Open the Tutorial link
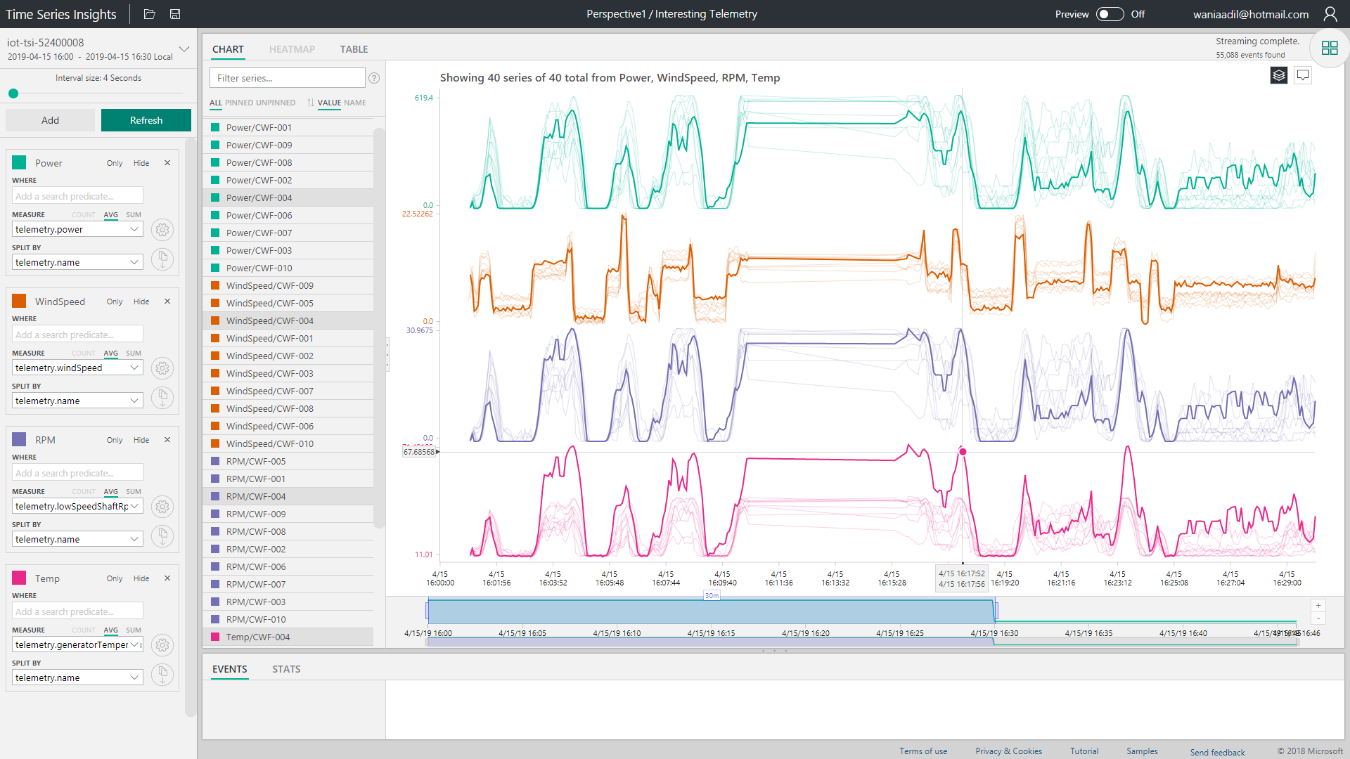This screenshot has width=1350, height=759. tap(1084, 751)
